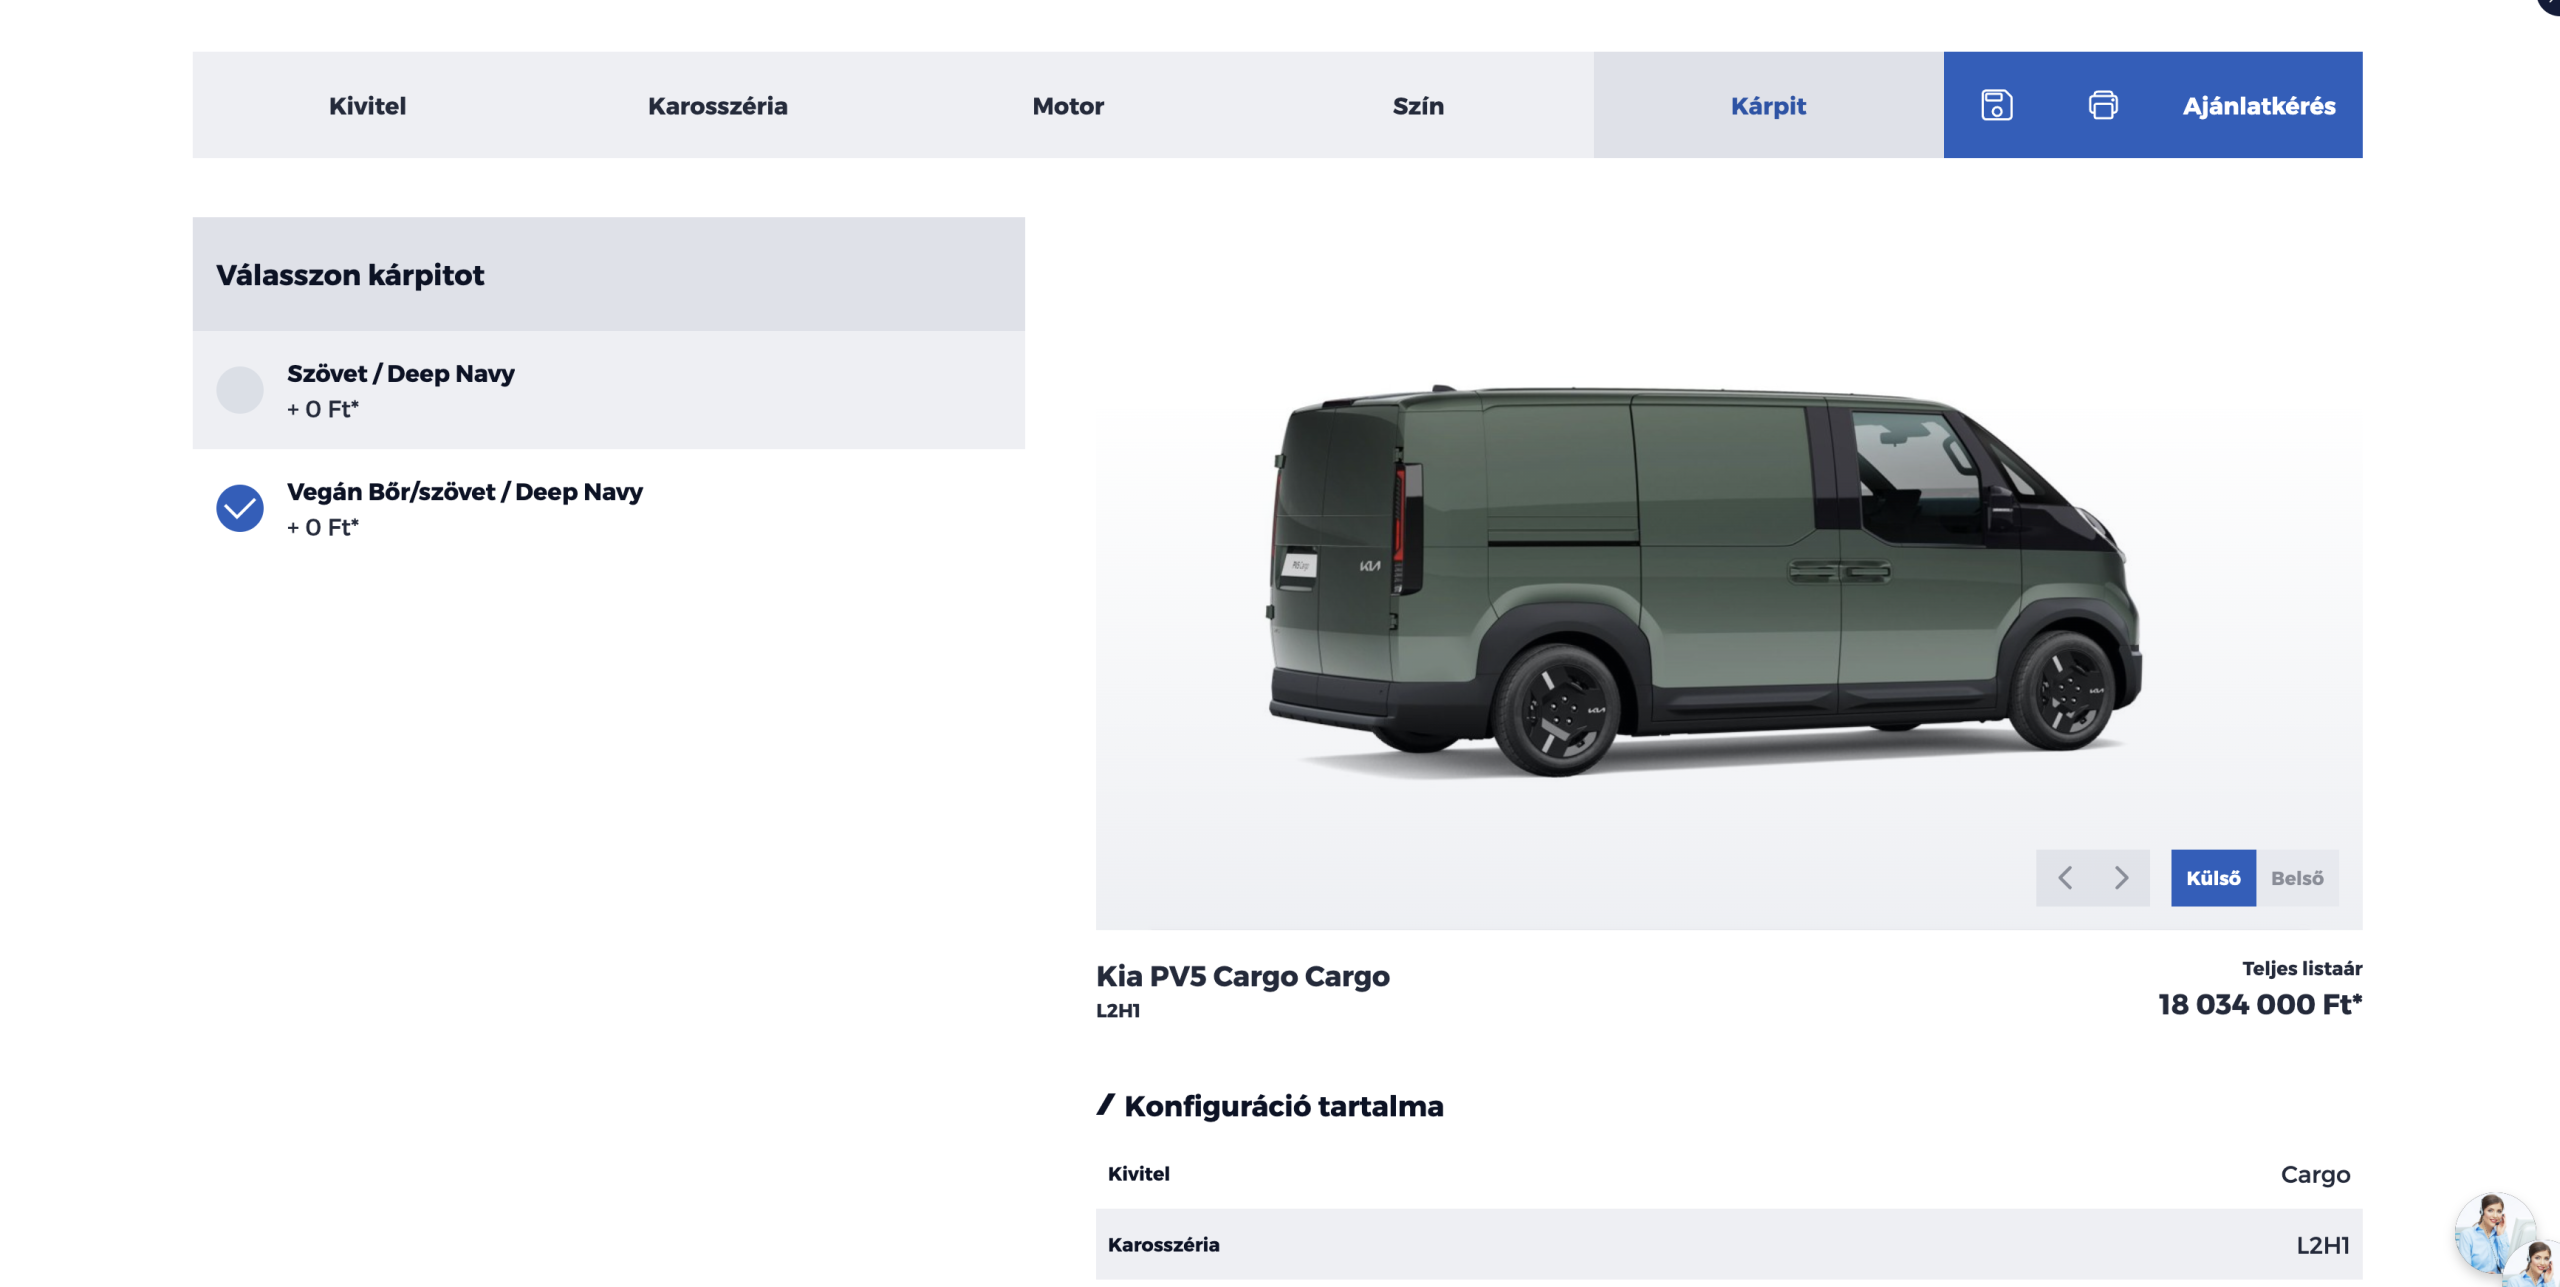Switch to Belső interior view
The height and width of the screenshot is (1287, 2560).
tap(2297, 878)
